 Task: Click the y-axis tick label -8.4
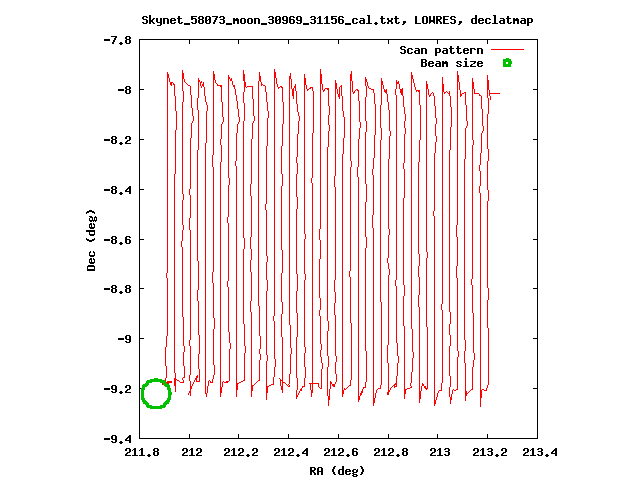(118, 190)
